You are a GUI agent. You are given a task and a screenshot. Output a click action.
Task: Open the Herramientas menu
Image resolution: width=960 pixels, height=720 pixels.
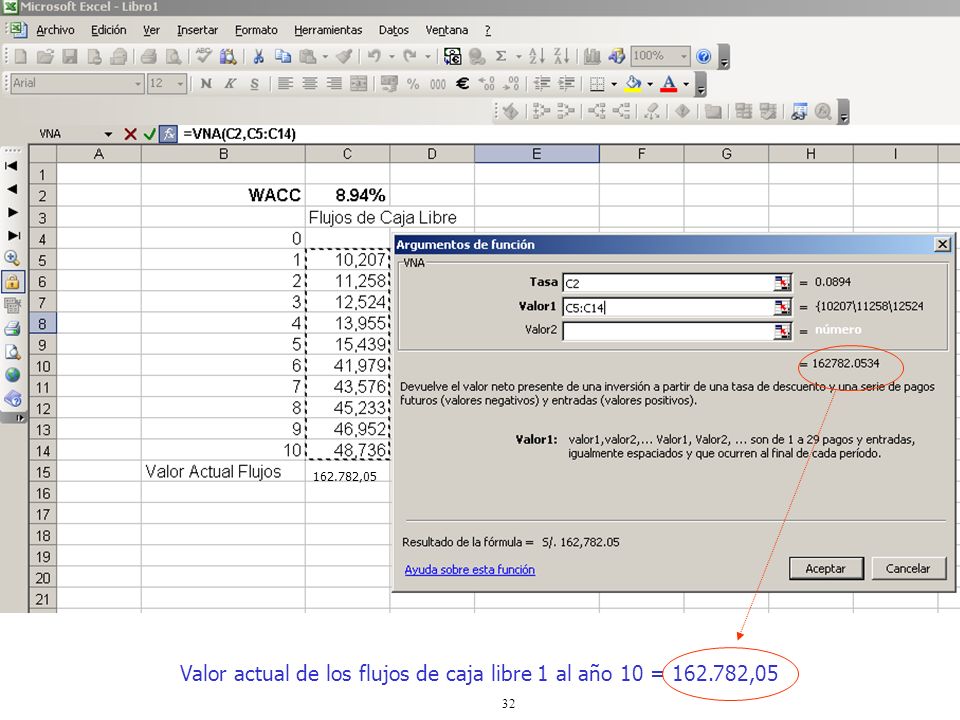tap(328, 30)
